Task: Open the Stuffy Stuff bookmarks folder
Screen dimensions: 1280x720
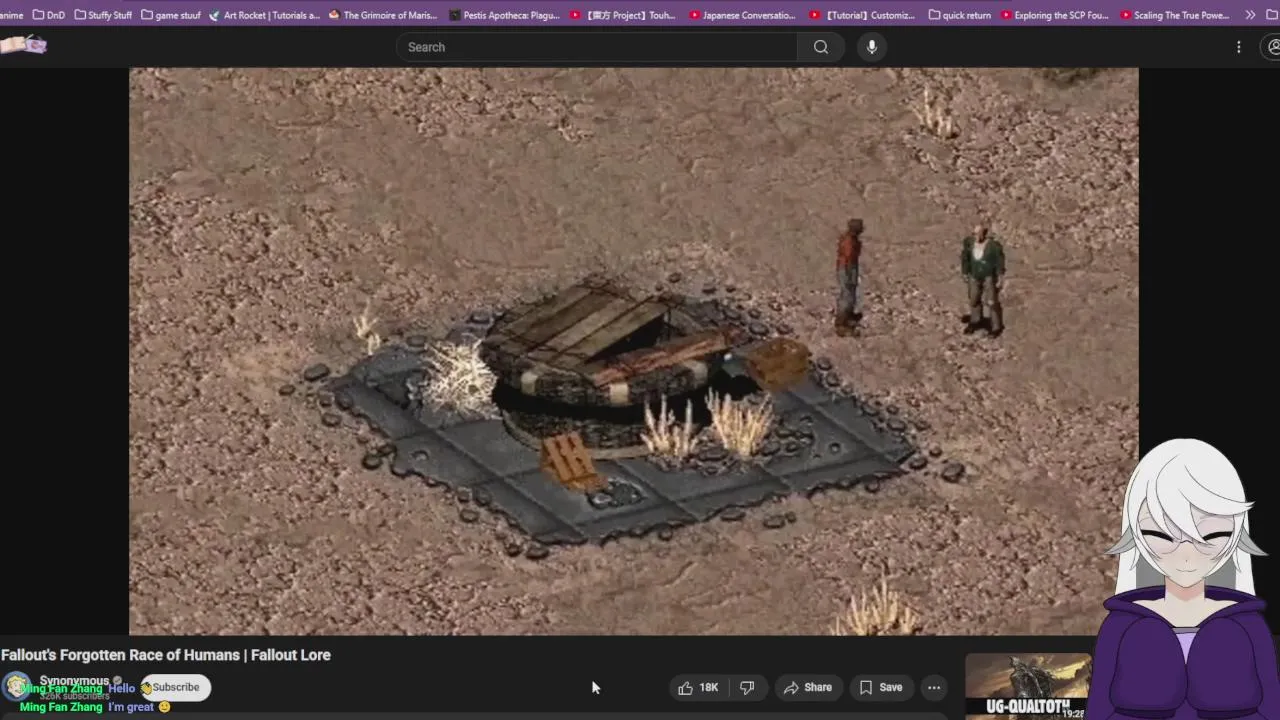Action: [103, 15]
